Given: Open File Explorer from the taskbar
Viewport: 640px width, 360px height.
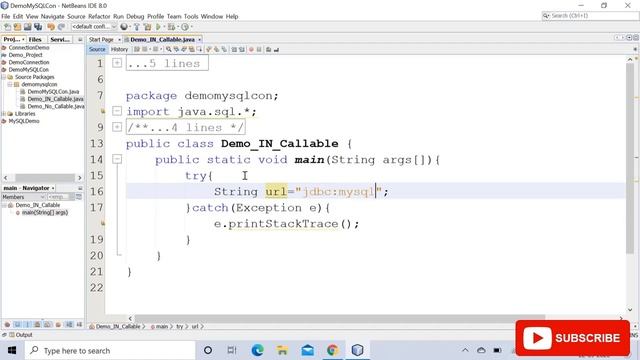Looking at the screenshot, I should click(x=282, y=350).
